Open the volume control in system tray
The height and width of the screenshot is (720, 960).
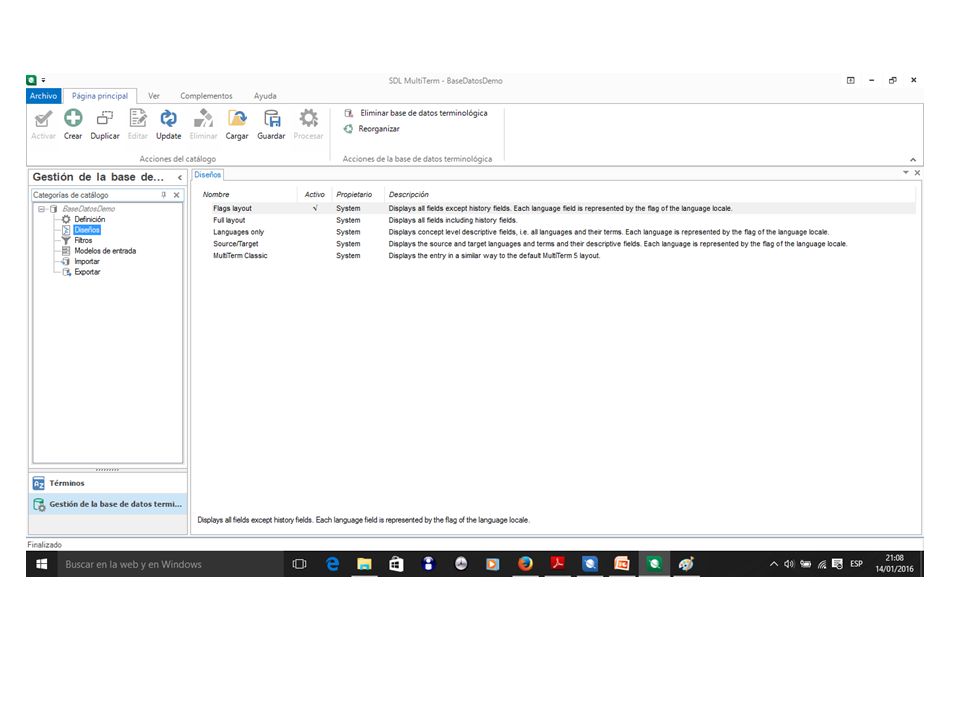tap(789, 564)
